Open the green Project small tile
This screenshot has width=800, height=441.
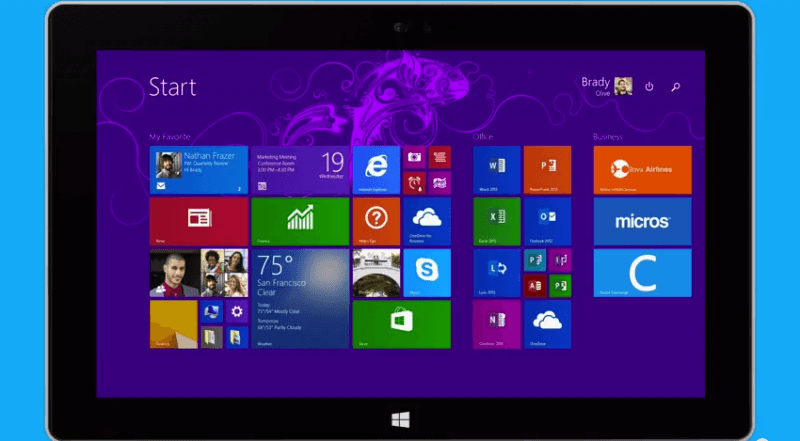560,286
